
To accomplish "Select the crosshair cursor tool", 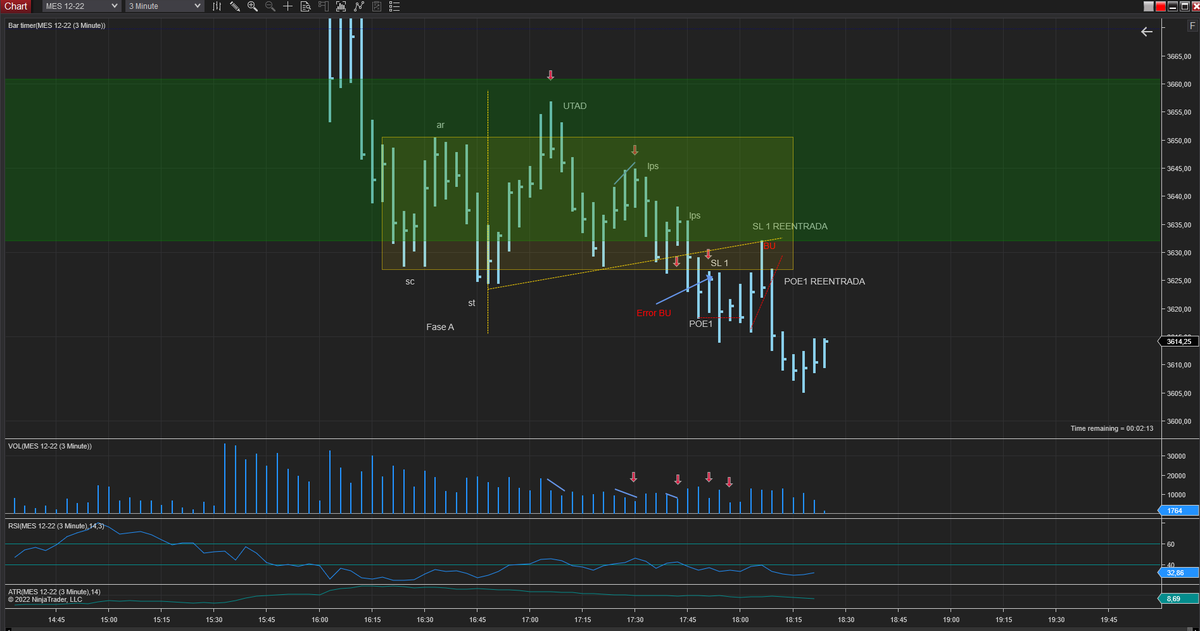I will pos(288,6).
